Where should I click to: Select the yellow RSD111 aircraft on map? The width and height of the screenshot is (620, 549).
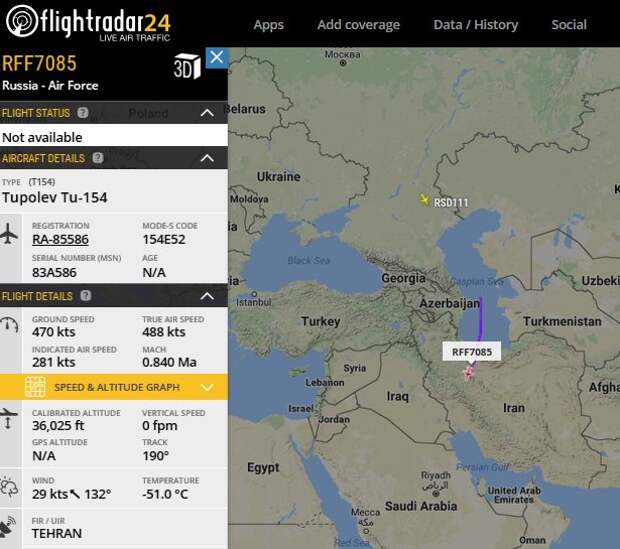pyautogui.click(x=424, y=200)
